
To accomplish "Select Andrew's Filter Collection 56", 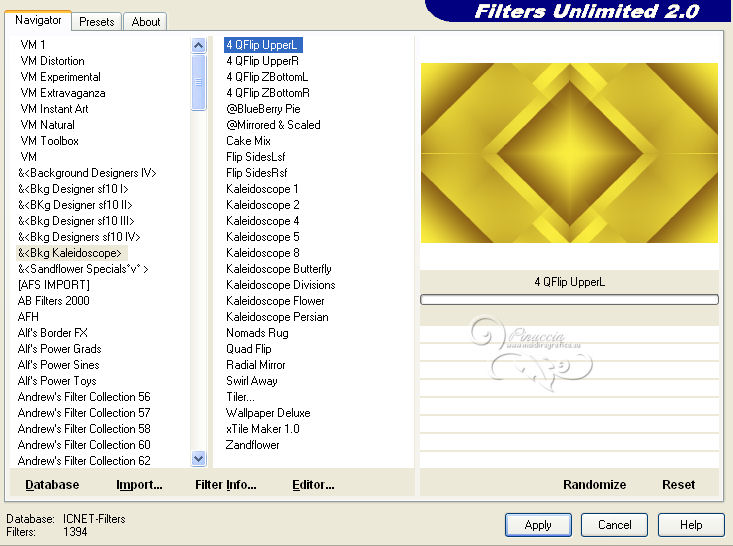I will (x=84, y=396).
